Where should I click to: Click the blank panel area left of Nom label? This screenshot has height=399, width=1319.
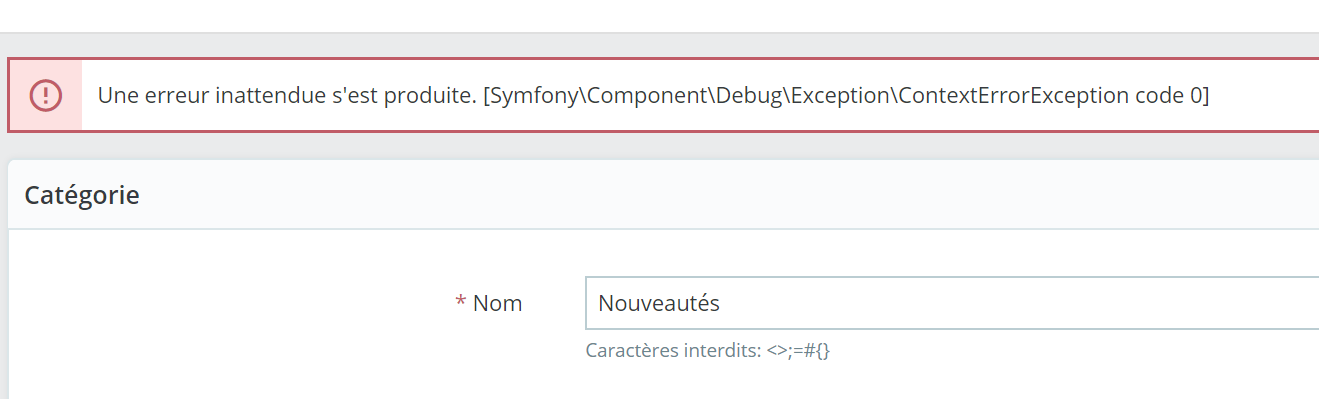pos(230,304)
